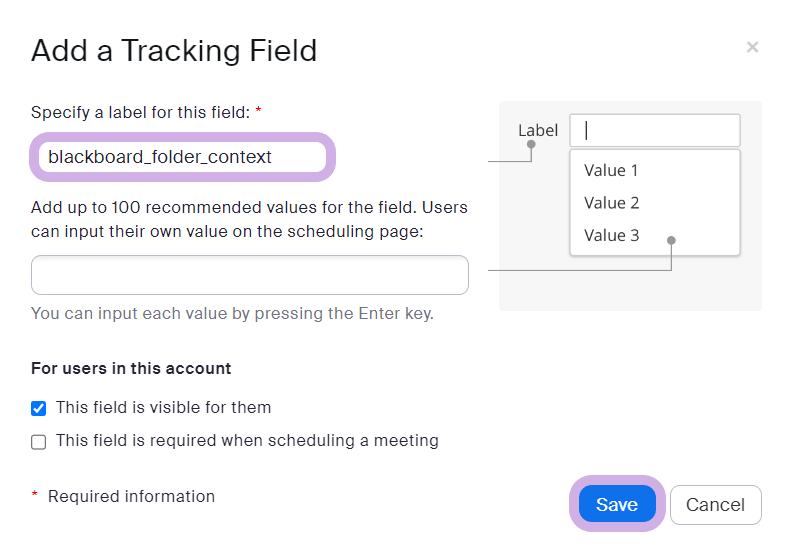Click the blackboard_folder_context label input field
Screen dimensions: 795x546
[183, 157]
